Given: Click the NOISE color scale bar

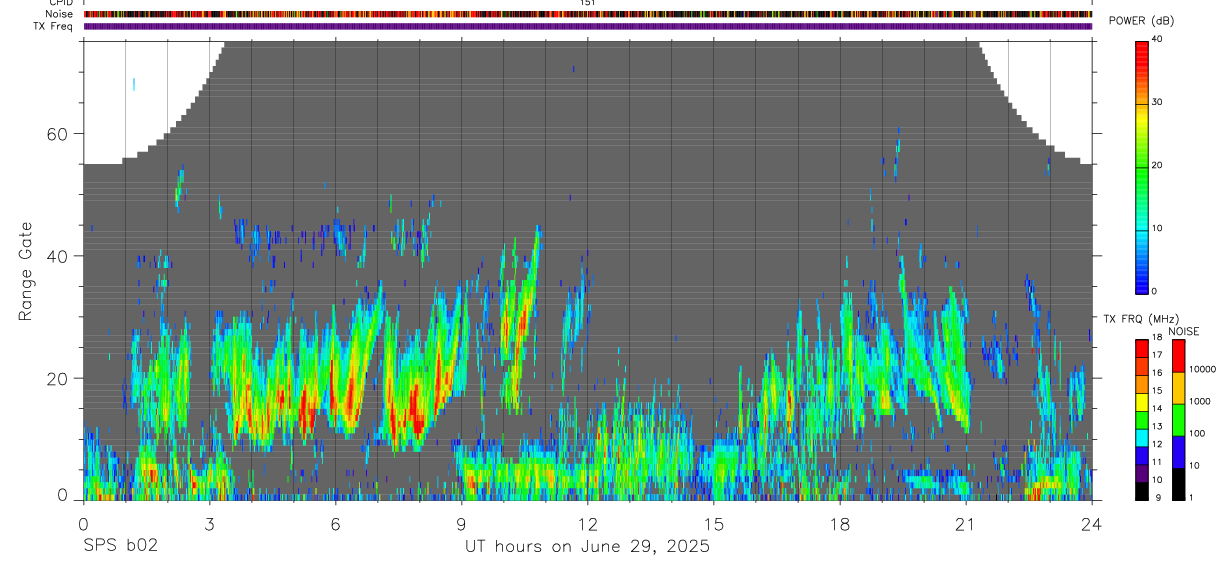Looking at the screenshot, I should 1178,419.
